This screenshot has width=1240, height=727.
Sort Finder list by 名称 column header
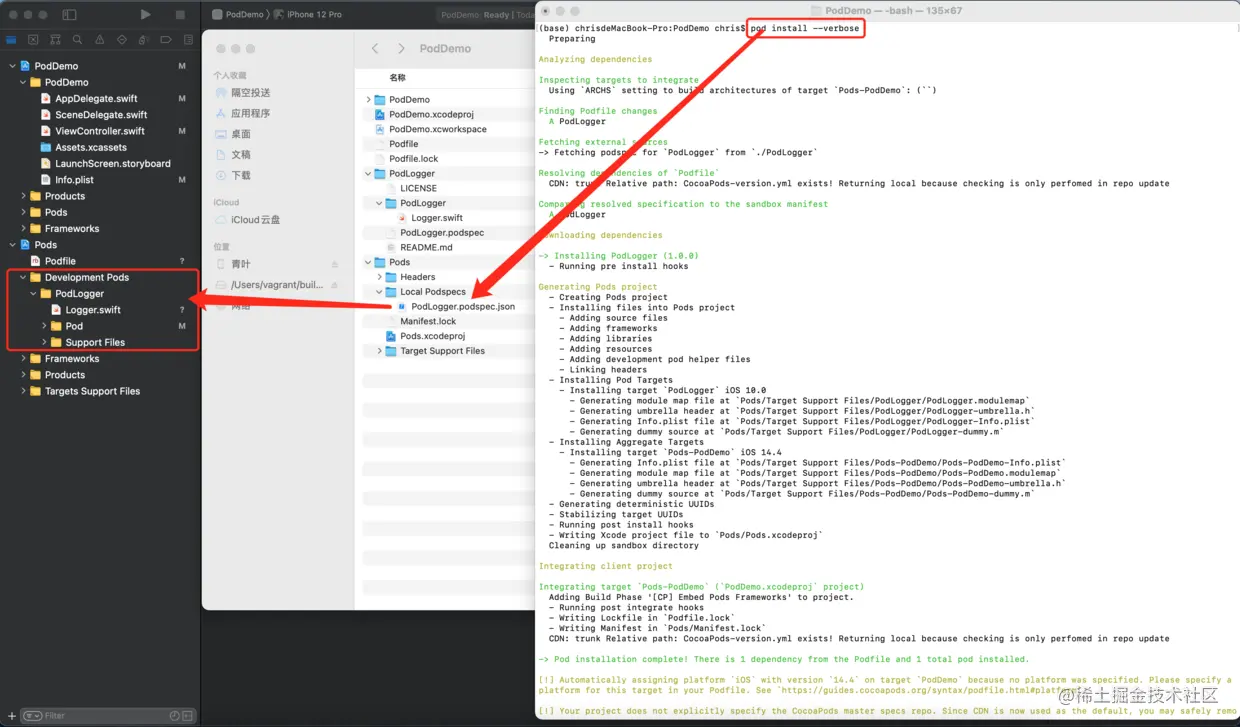point(398,78)
